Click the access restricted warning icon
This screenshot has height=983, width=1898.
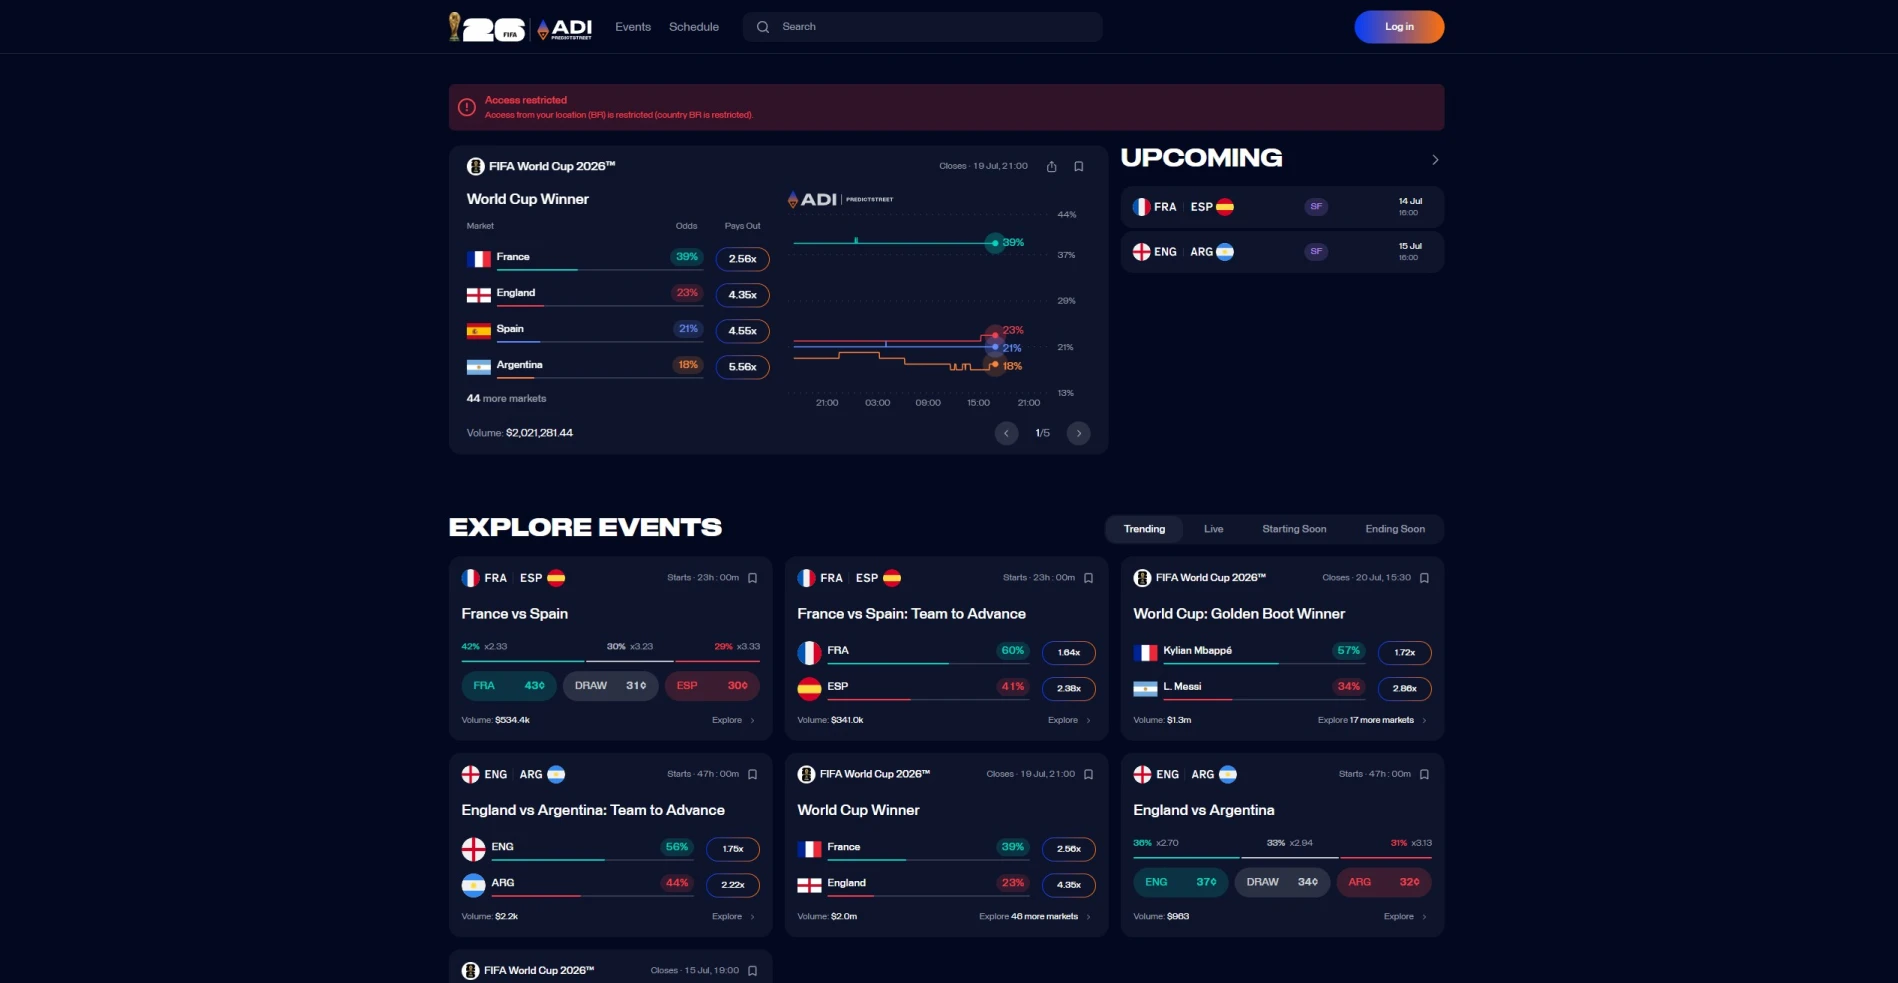[467, 107]
